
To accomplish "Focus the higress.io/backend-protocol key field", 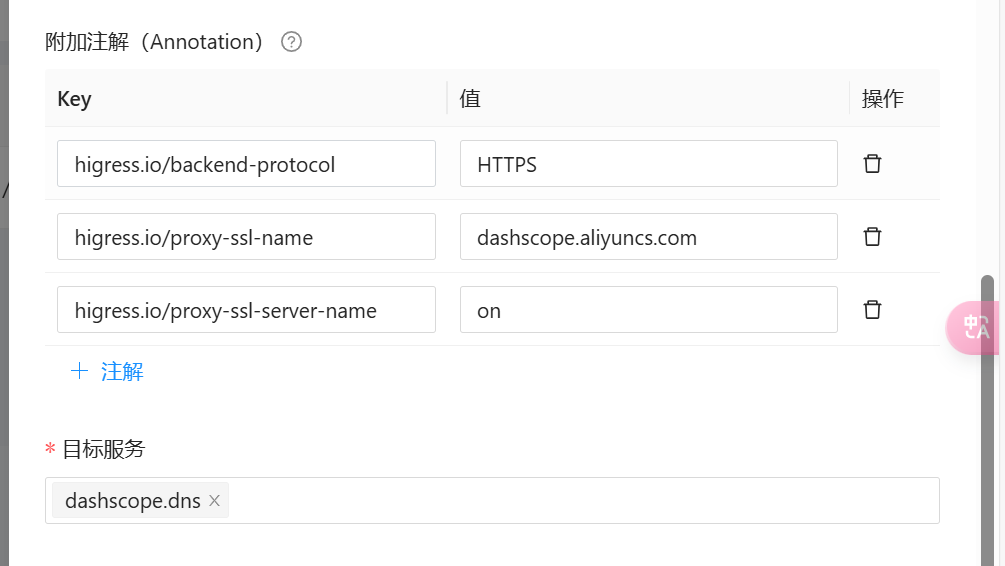I will [x=246, y=164].
